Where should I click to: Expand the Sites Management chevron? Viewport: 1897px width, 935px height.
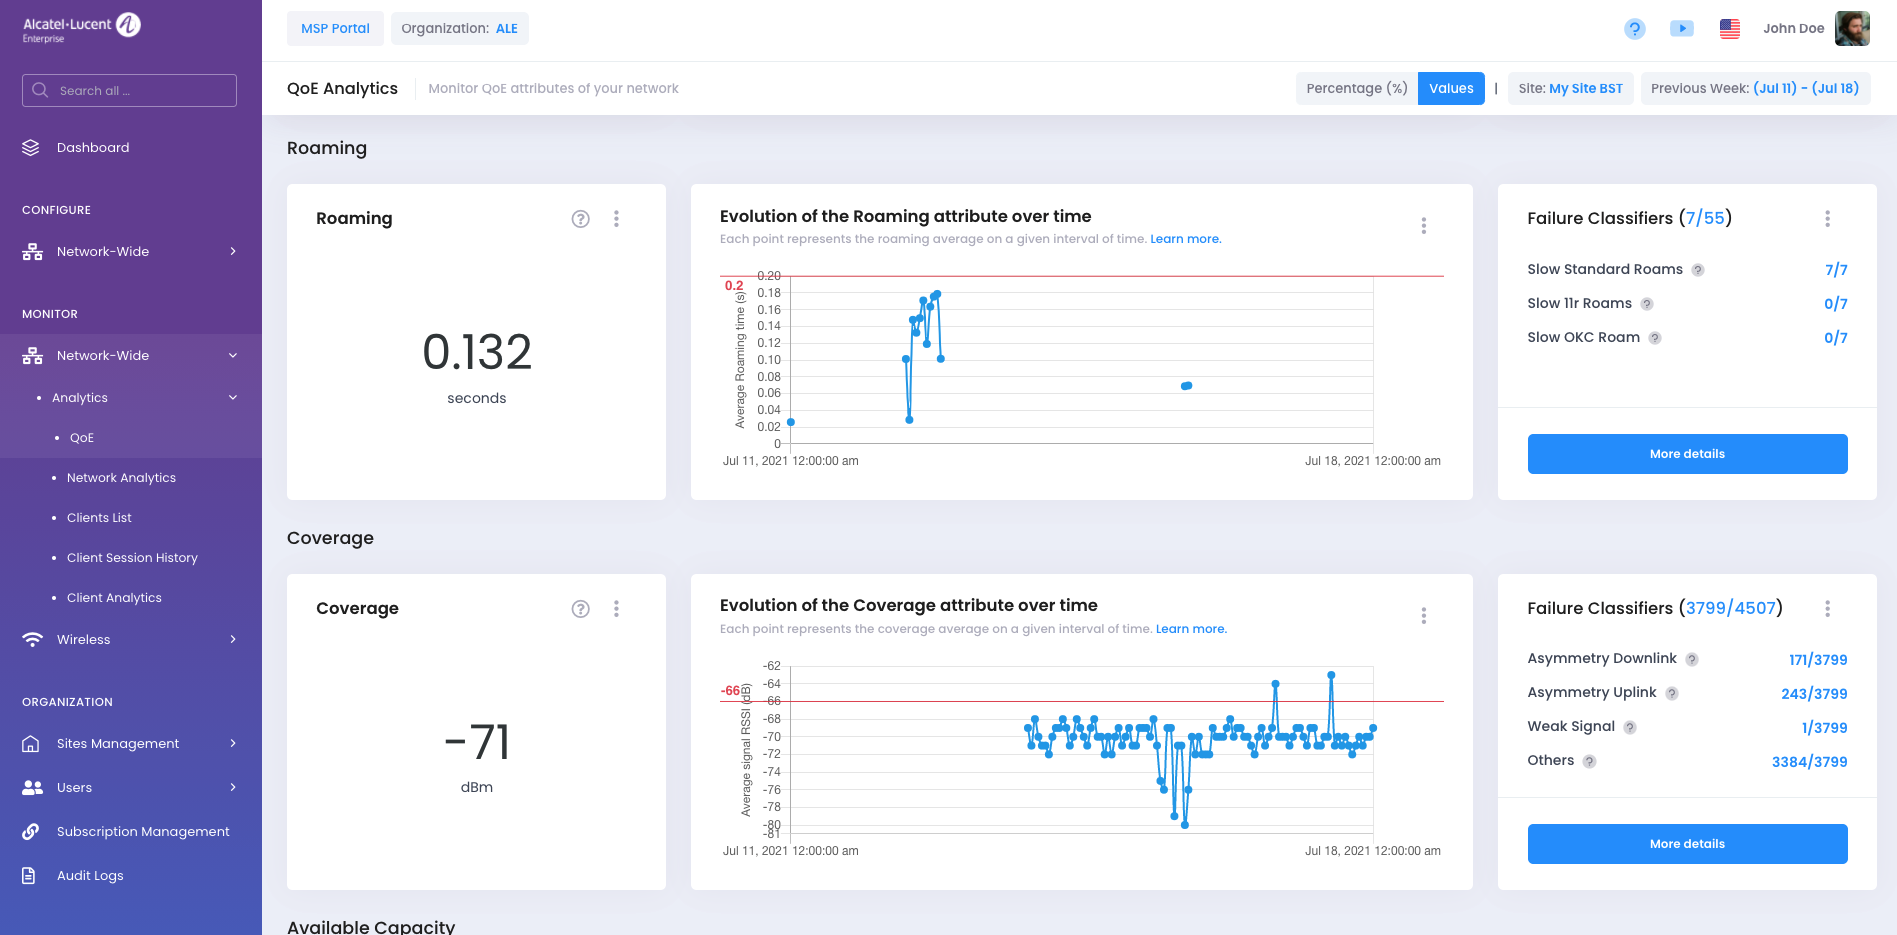click(233, 743)
